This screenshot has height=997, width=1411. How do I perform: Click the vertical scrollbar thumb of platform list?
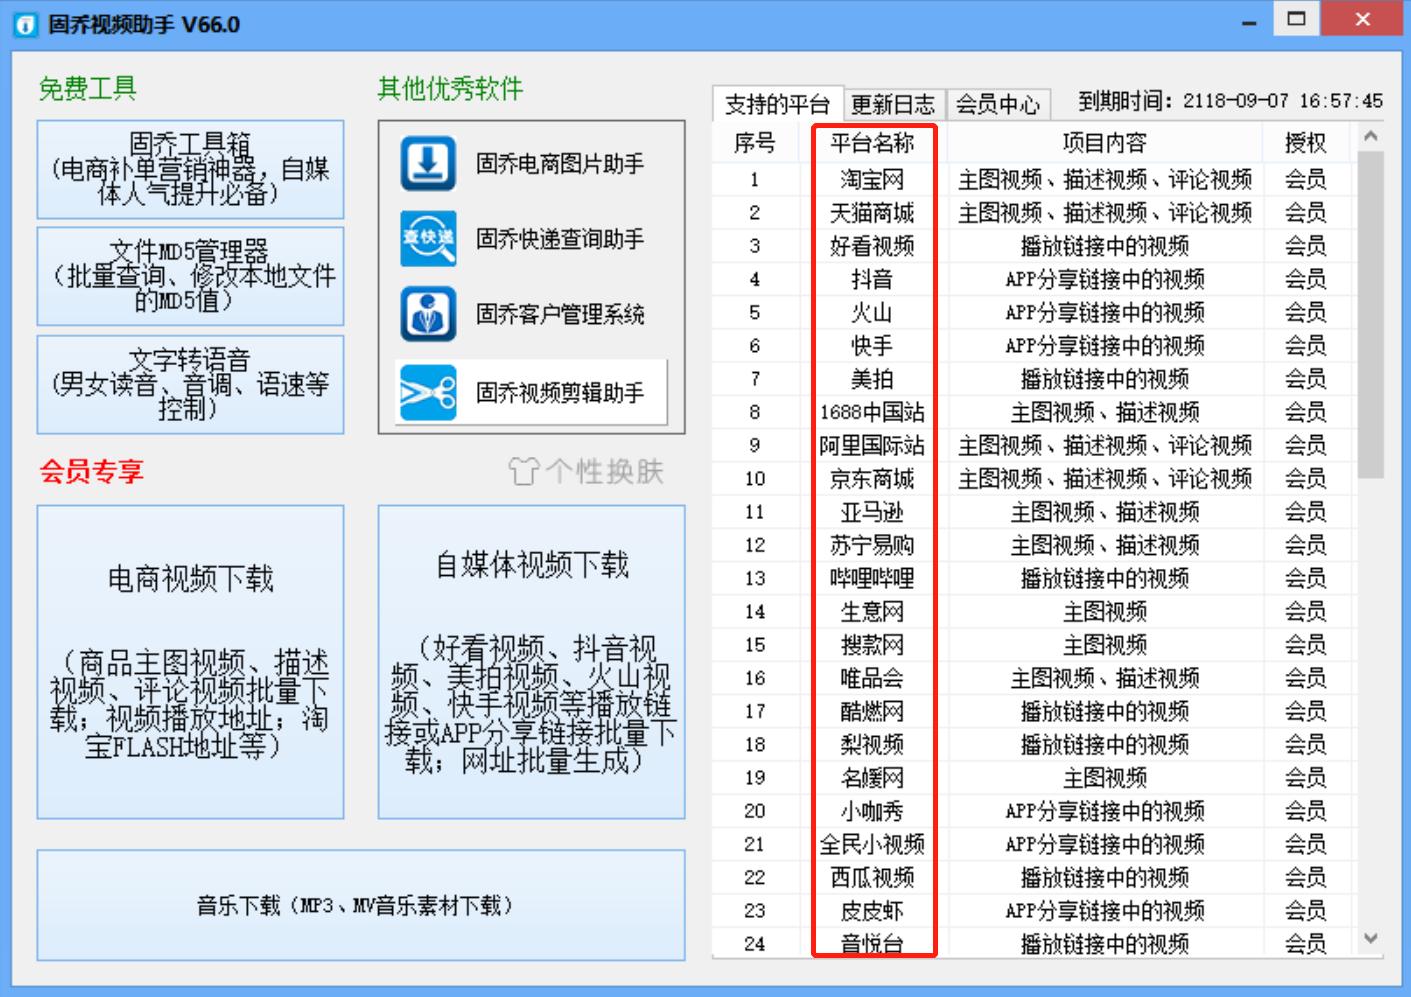click(1371, 313)
